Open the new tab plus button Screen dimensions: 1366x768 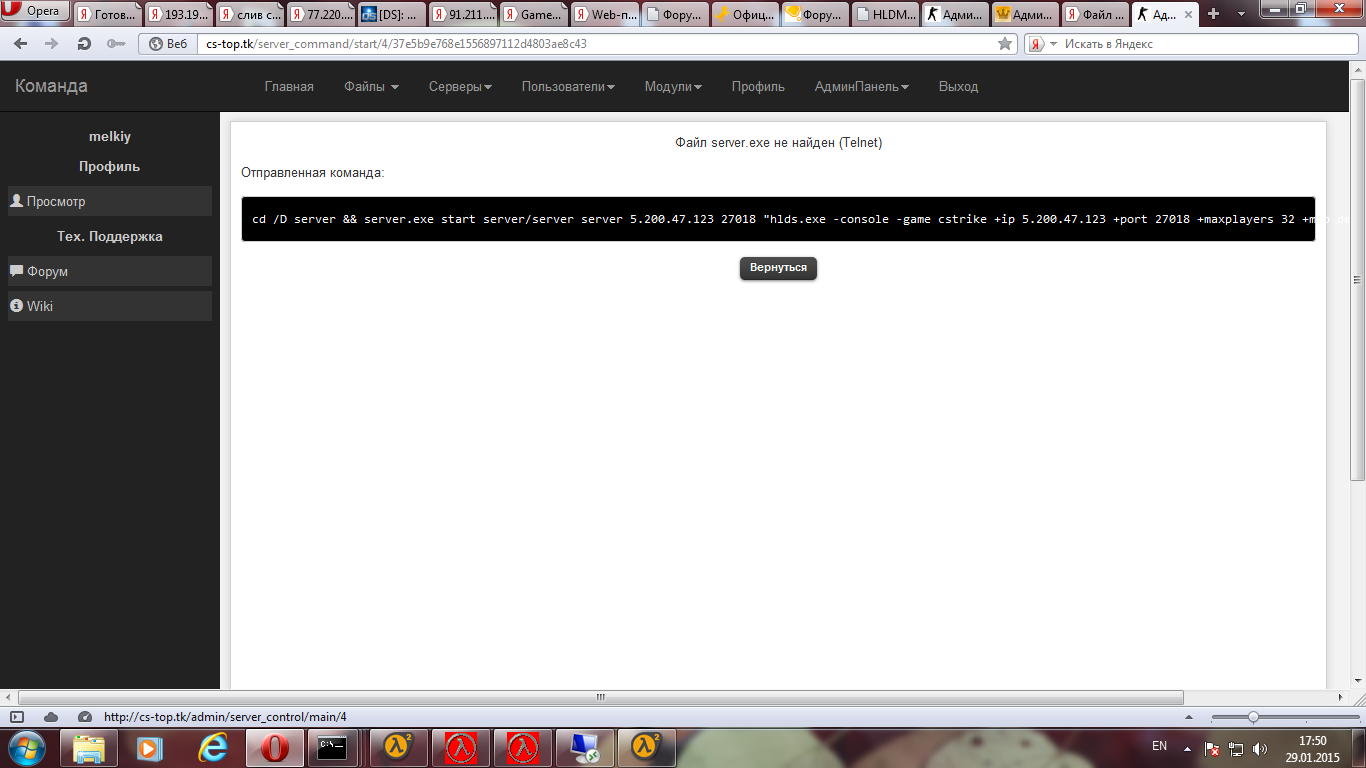click(1213, 14)
